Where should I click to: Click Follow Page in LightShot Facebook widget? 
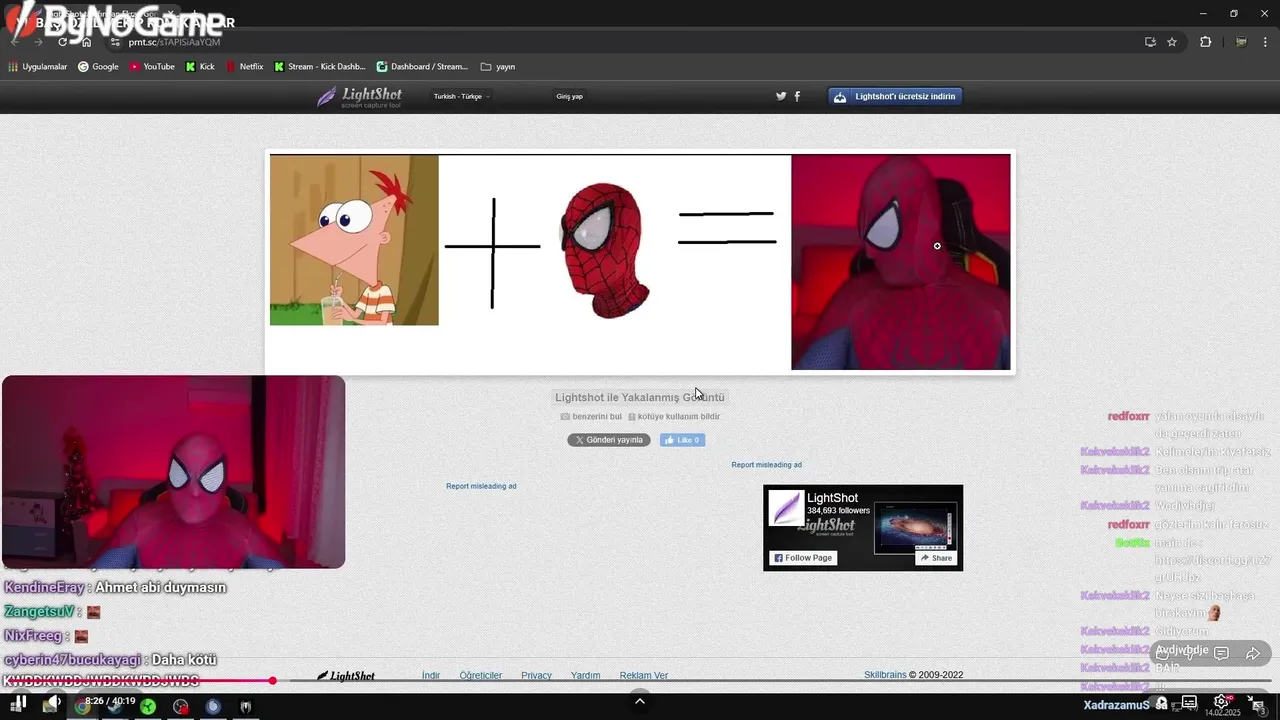803,558
